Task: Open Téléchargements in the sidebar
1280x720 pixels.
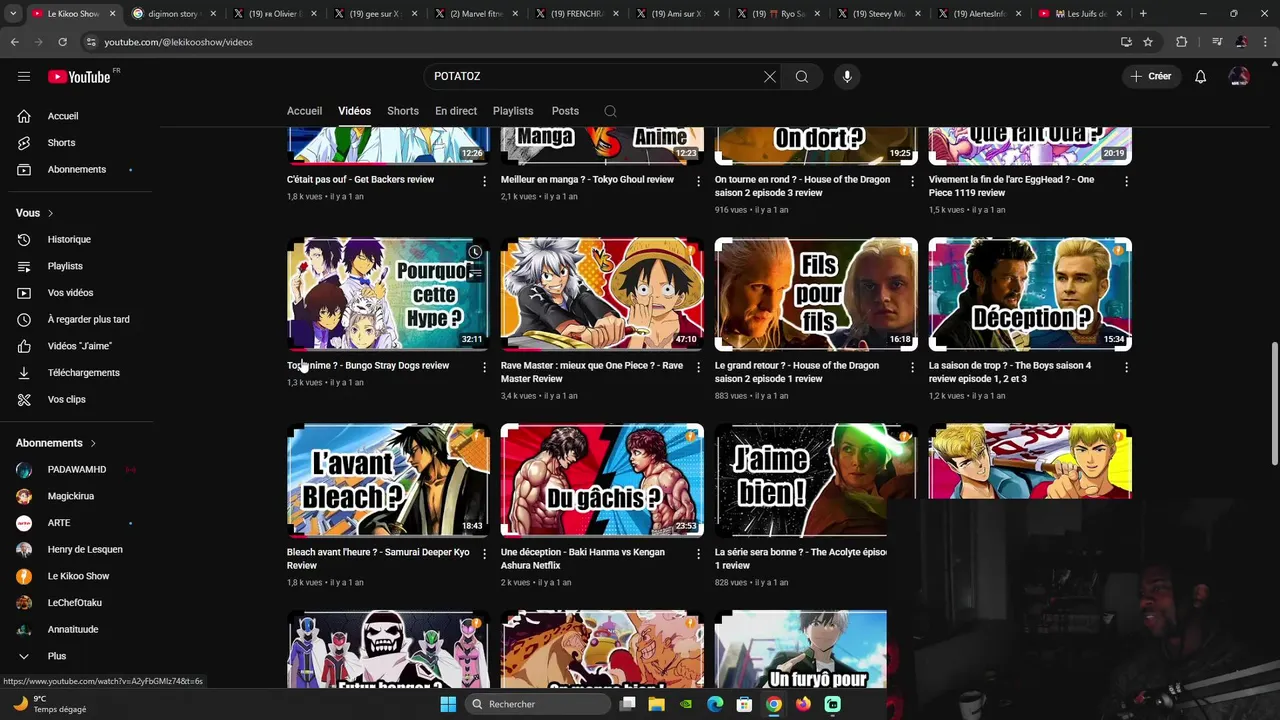Action: point(79,373)
